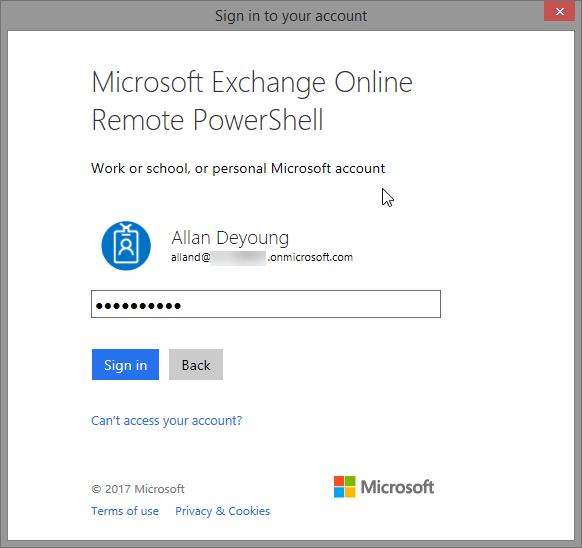Screen dimensions: 582x548
Task: Click the four-color Microsoft logo squares
Action: click(344, 486)
